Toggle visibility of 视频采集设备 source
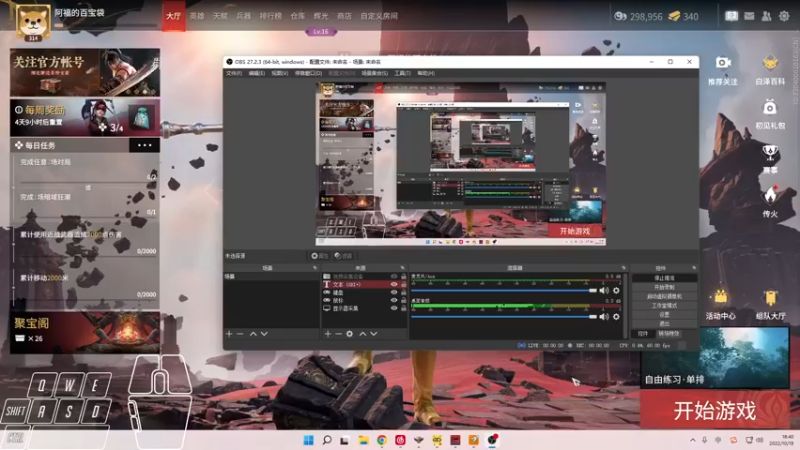The image size is (800, 450). tap(394, 277)
